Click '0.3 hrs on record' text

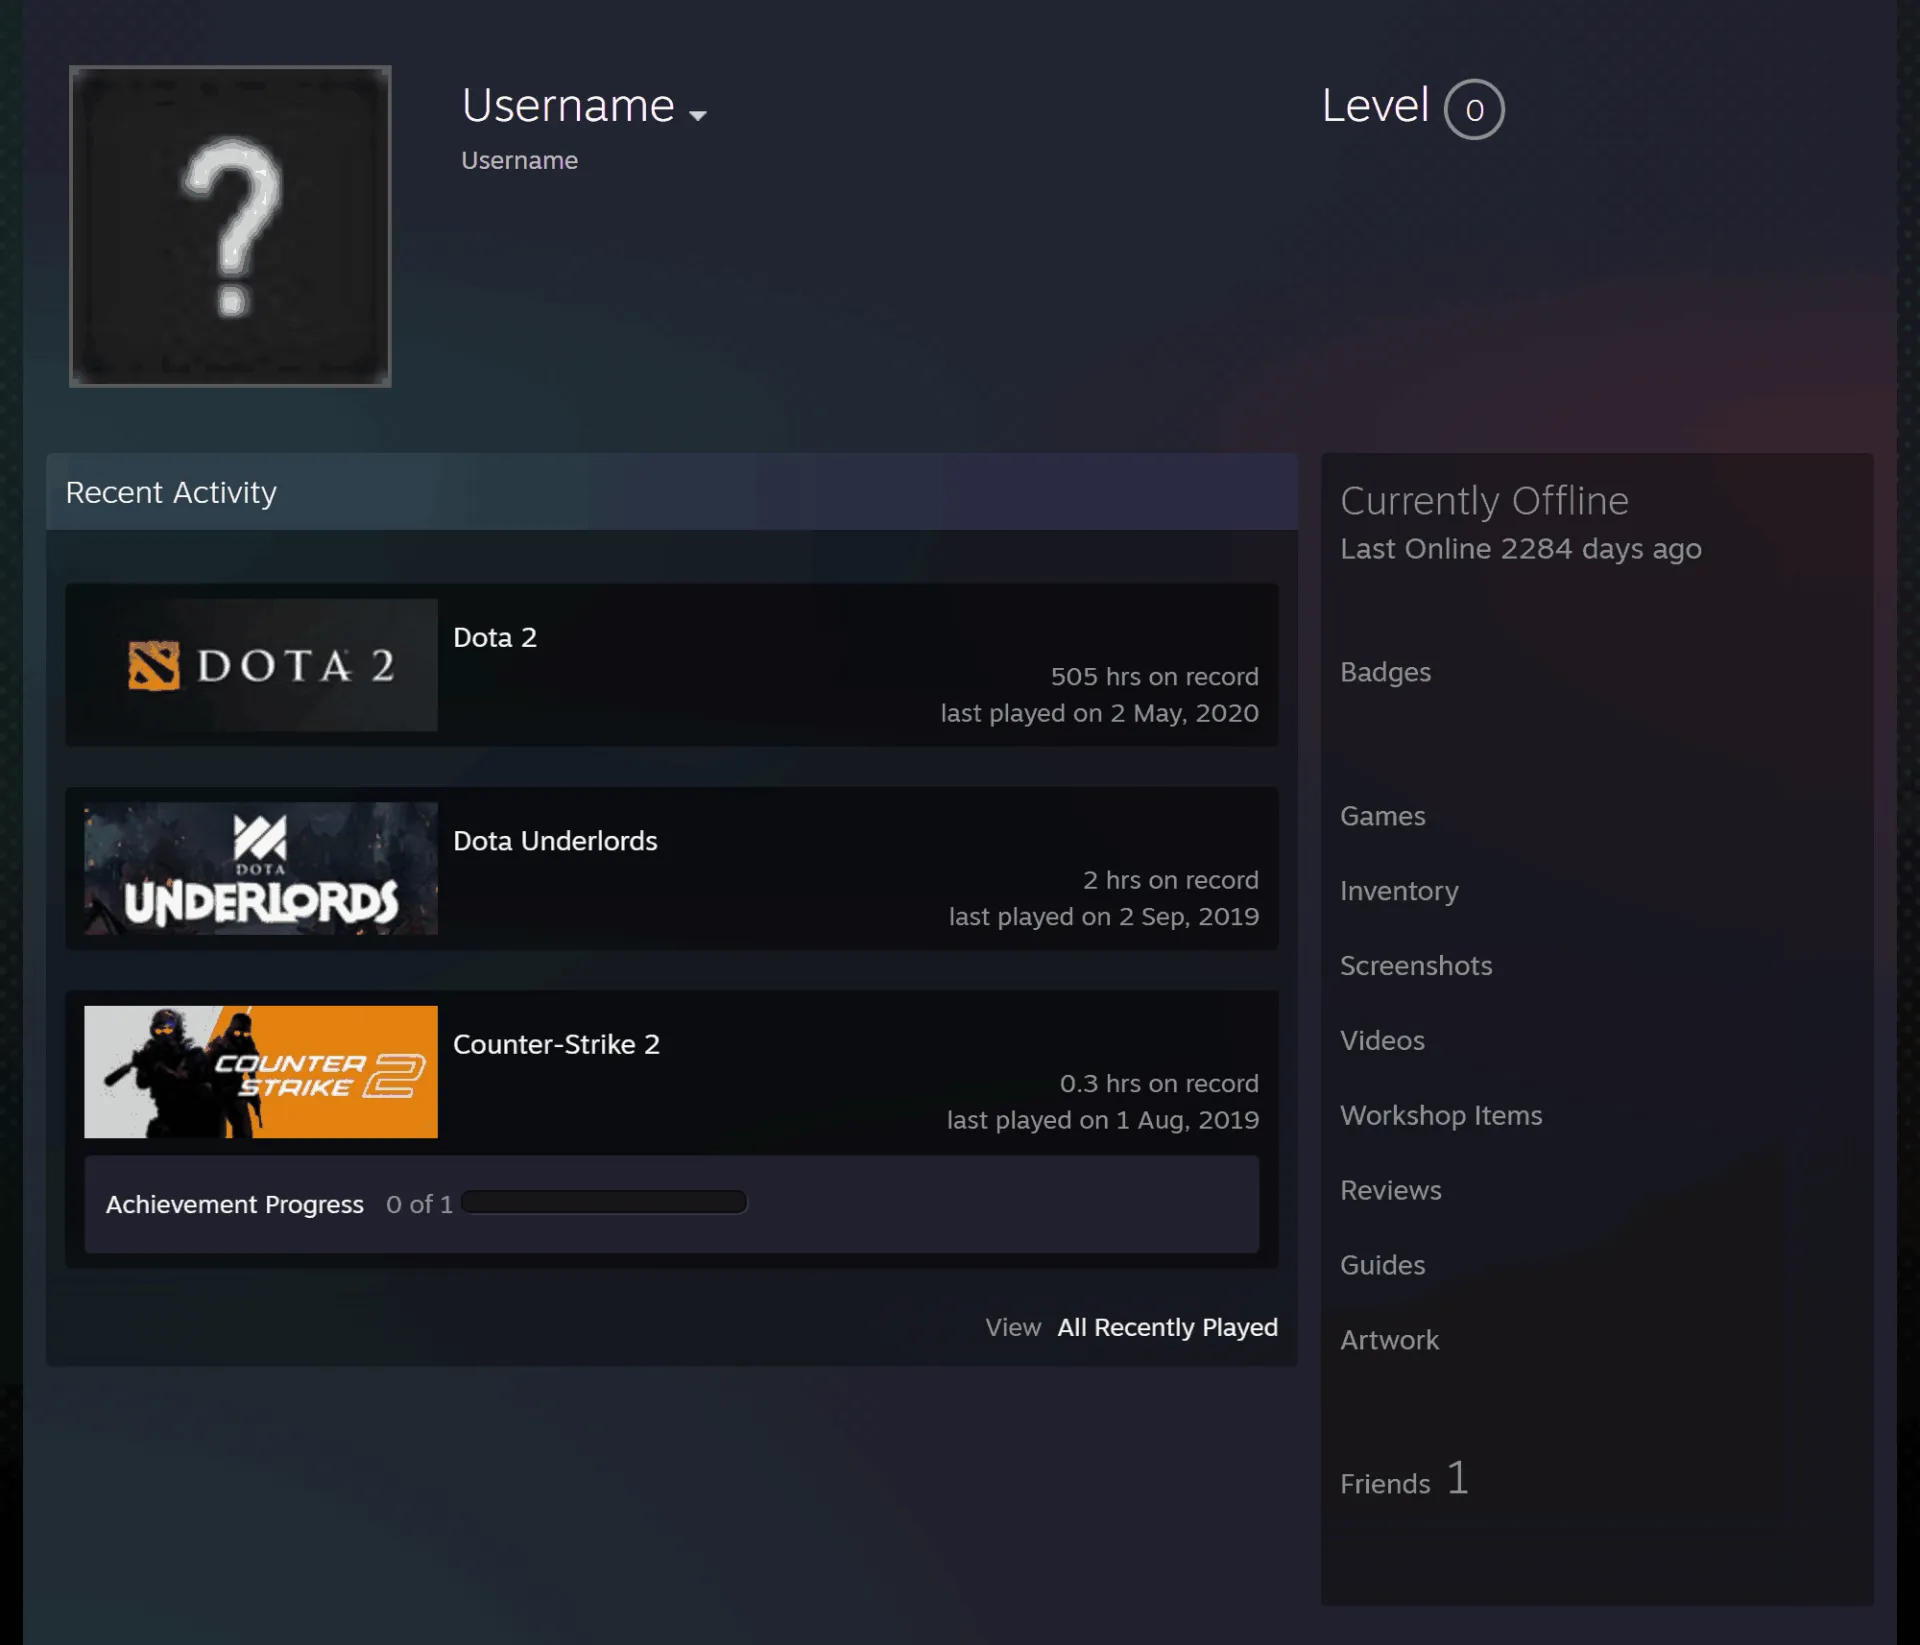(x=1159, y=1084)
